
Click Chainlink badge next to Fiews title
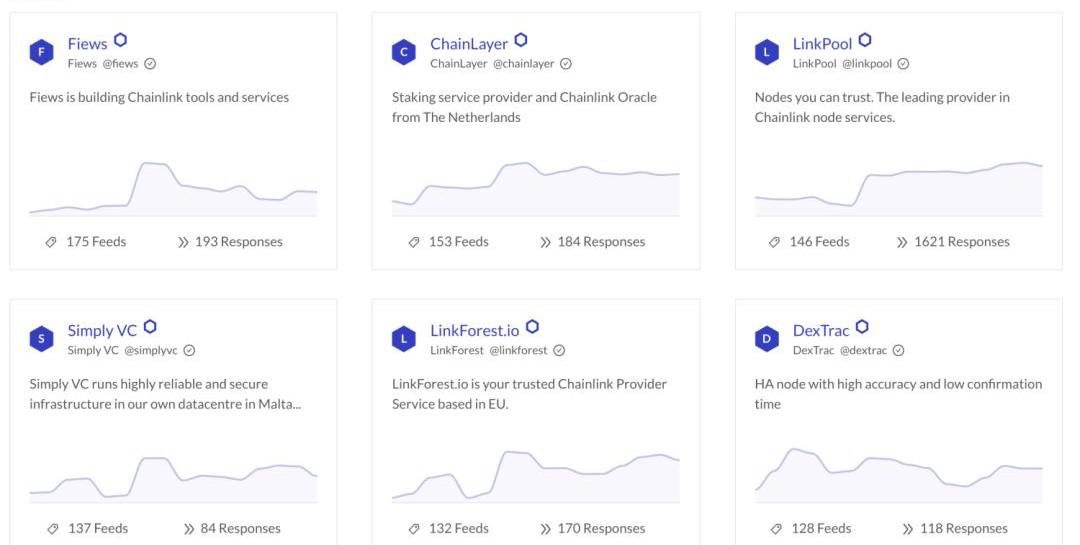click(x=120, y=41)
